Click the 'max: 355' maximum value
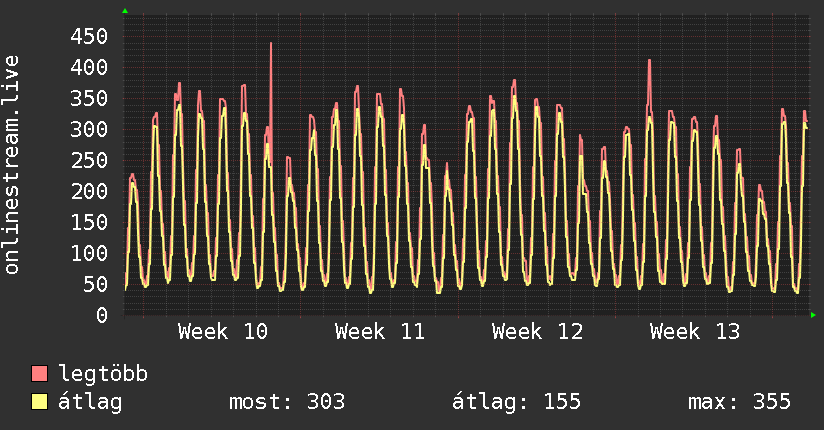 click(739, 402)
